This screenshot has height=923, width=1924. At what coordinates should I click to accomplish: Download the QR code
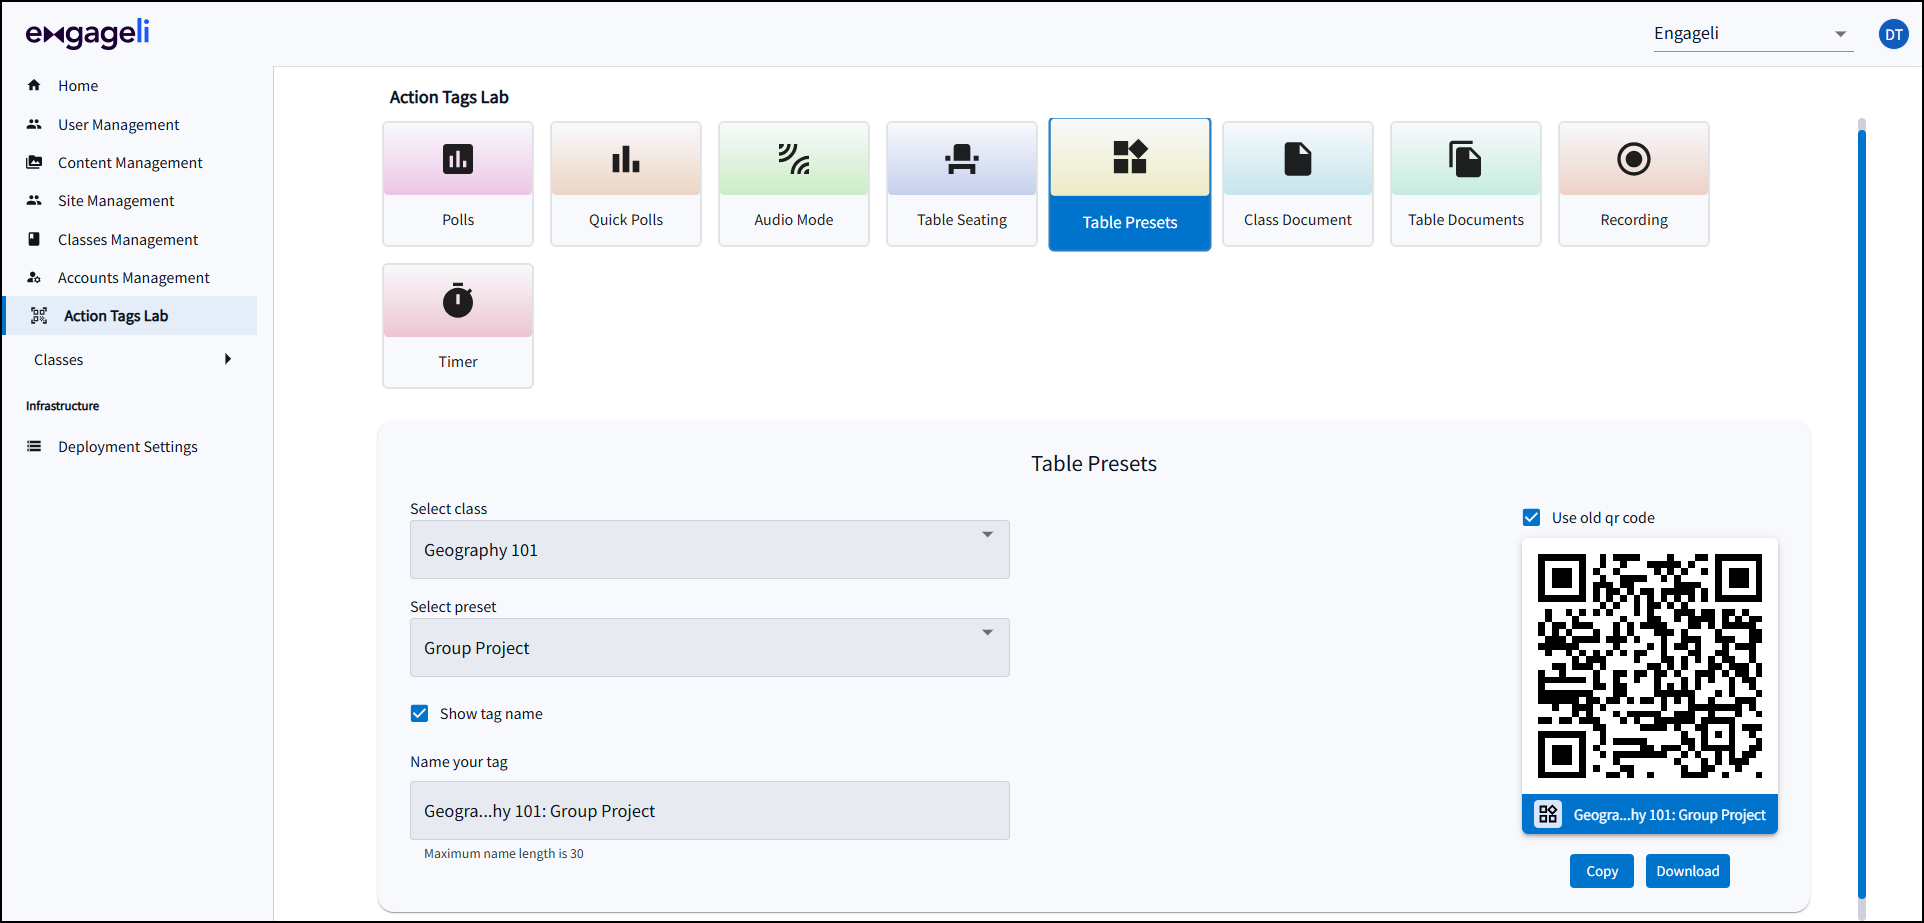(1688, 871)
